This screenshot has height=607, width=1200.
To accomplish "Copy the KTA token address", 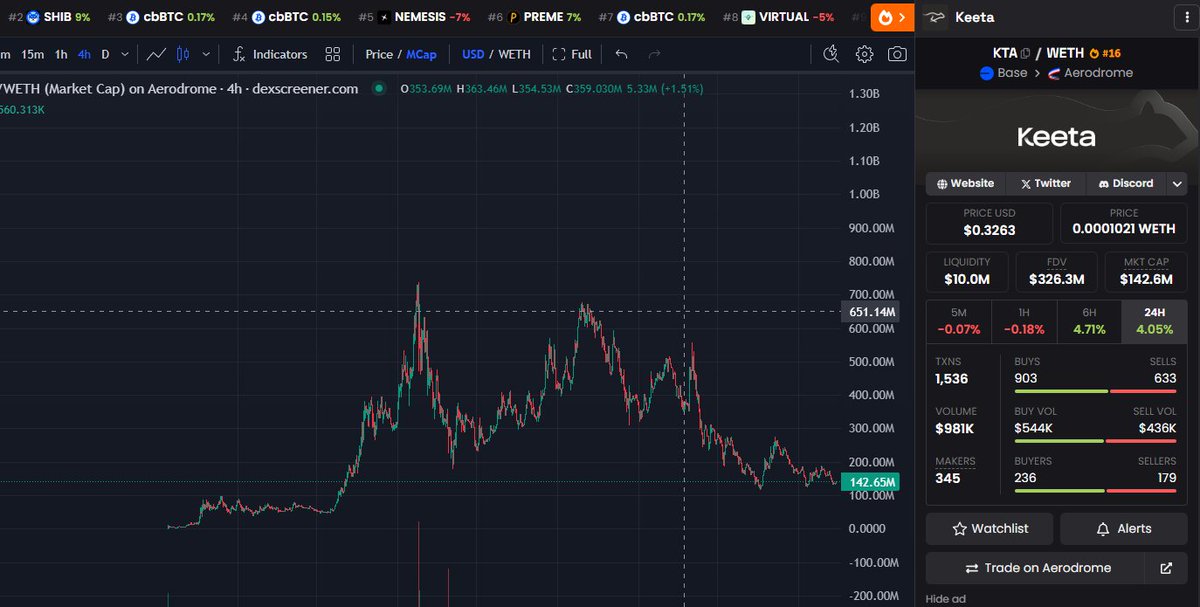I will (1025, 53).
